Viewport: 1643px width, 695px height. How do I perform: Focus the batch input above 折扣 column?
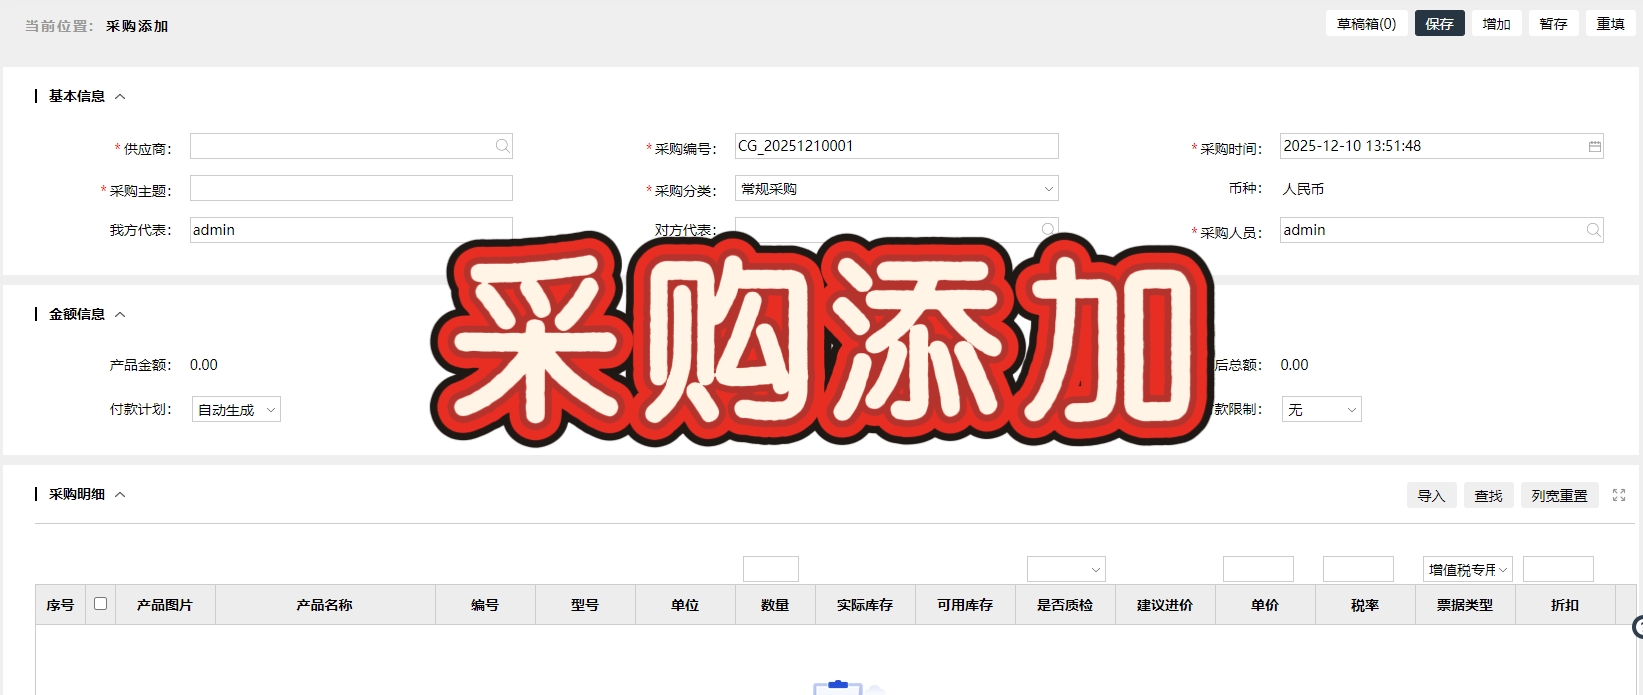point(1558,569)
